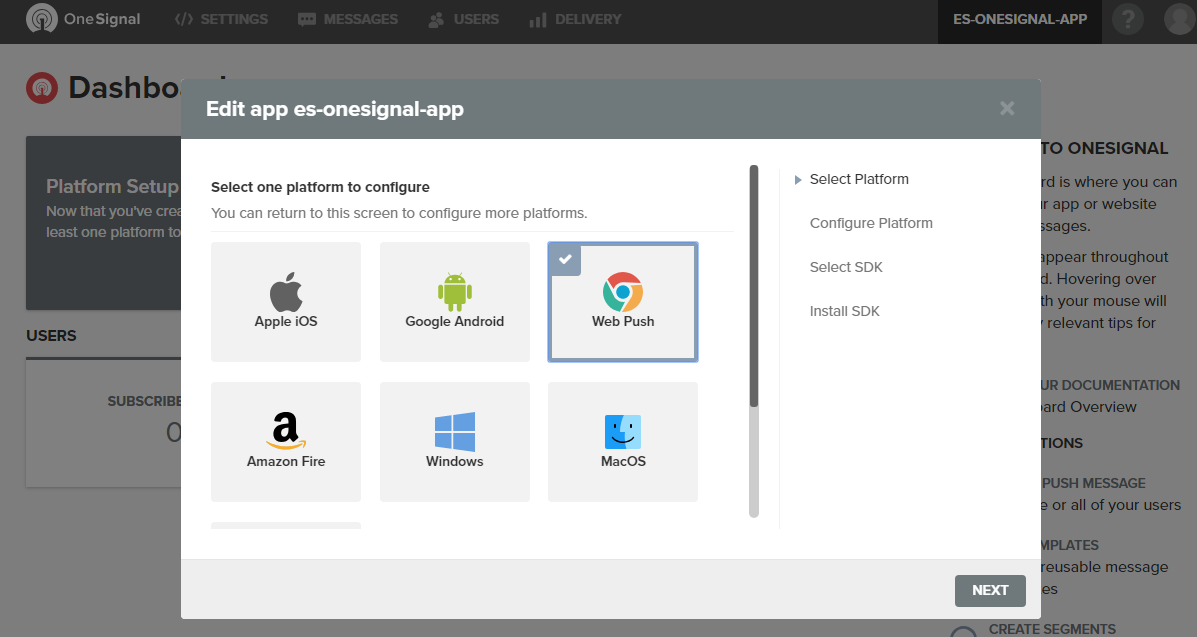Click the USERS section heading on Dashboard

(51, 335)
